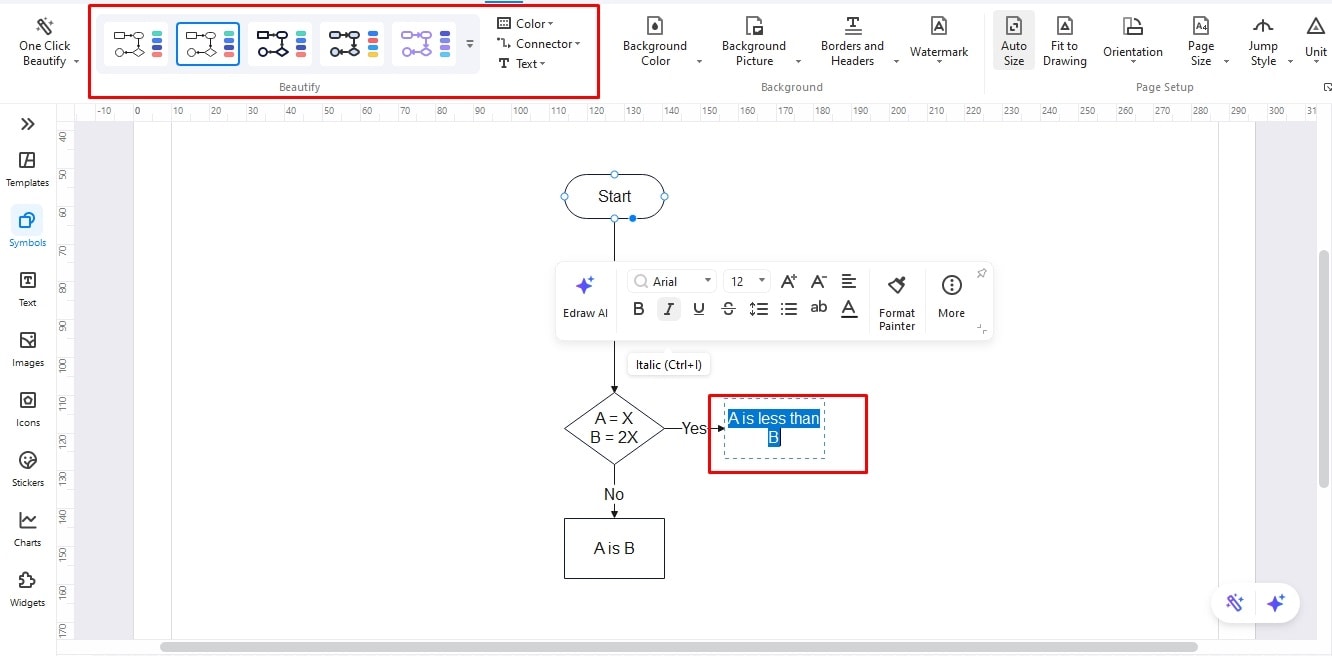Screen dimensions: 1332x656
Task: Choose the fourth beautify theme thumbnail
Action: click(352, 44)
